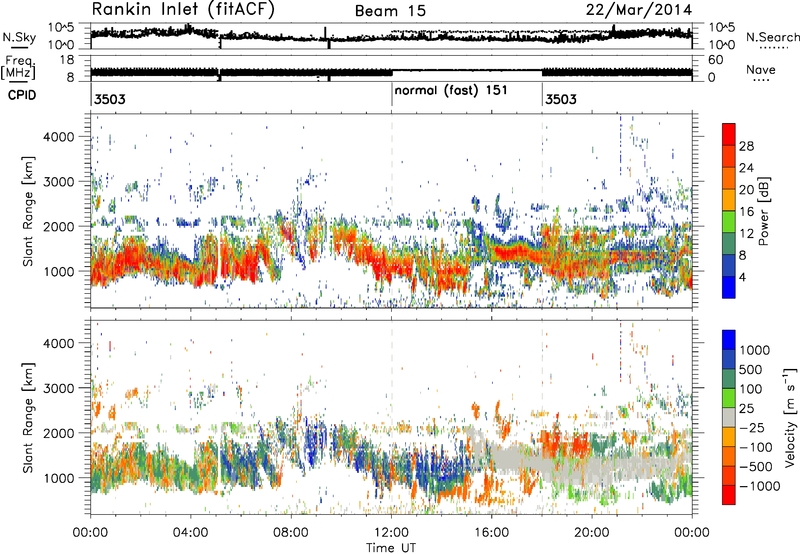
Task: Click the '-1000' tick on the velocity colorbar
Action: tap(760, 486)
